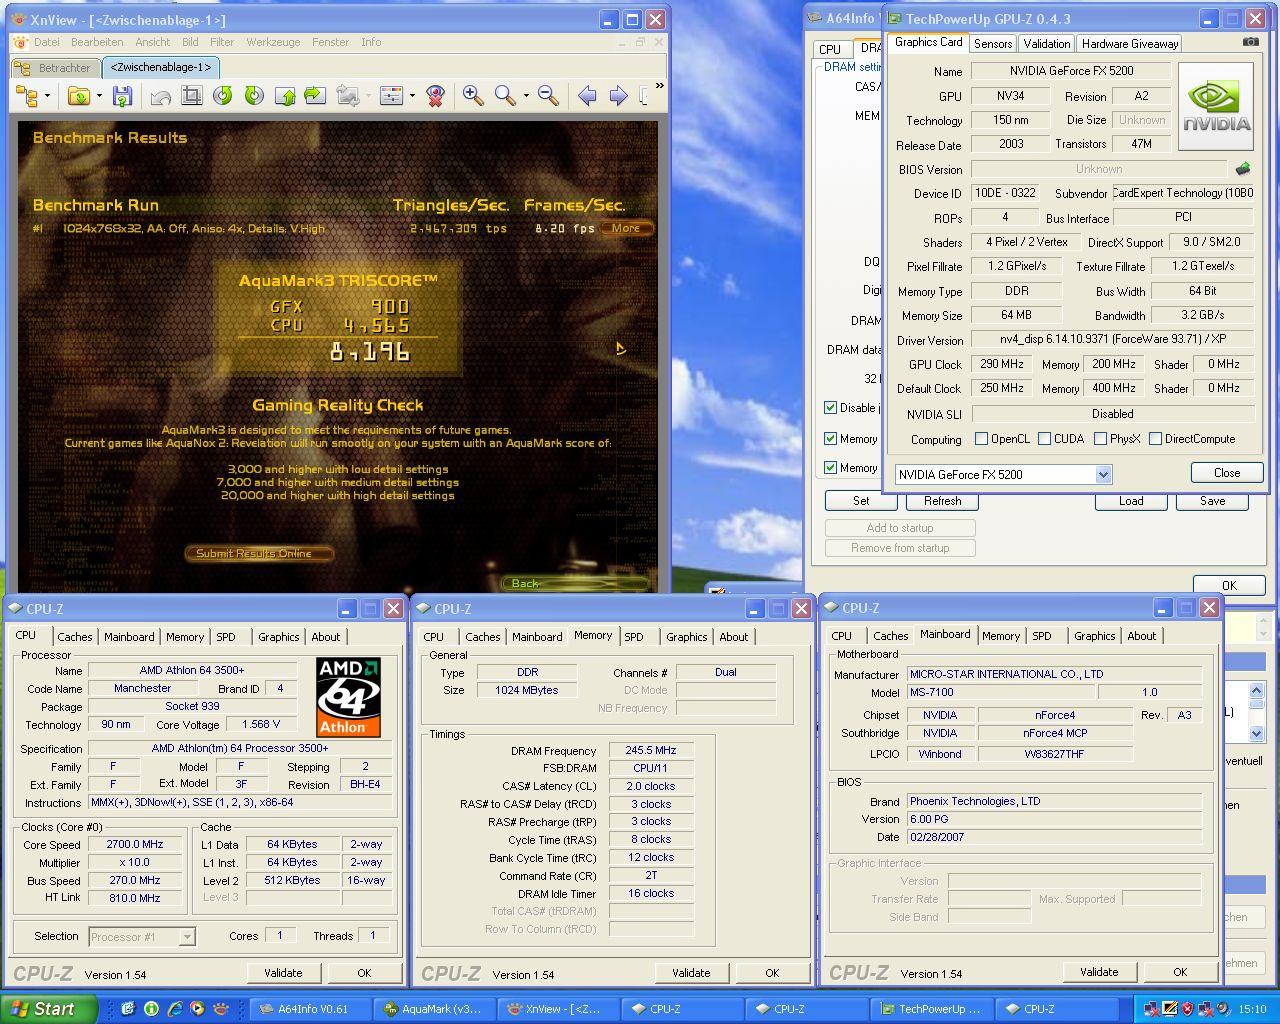The image size is (1280, 1024).
Task: Switch to the Sensors tab in GPU-Z
Action: [993, 44]
